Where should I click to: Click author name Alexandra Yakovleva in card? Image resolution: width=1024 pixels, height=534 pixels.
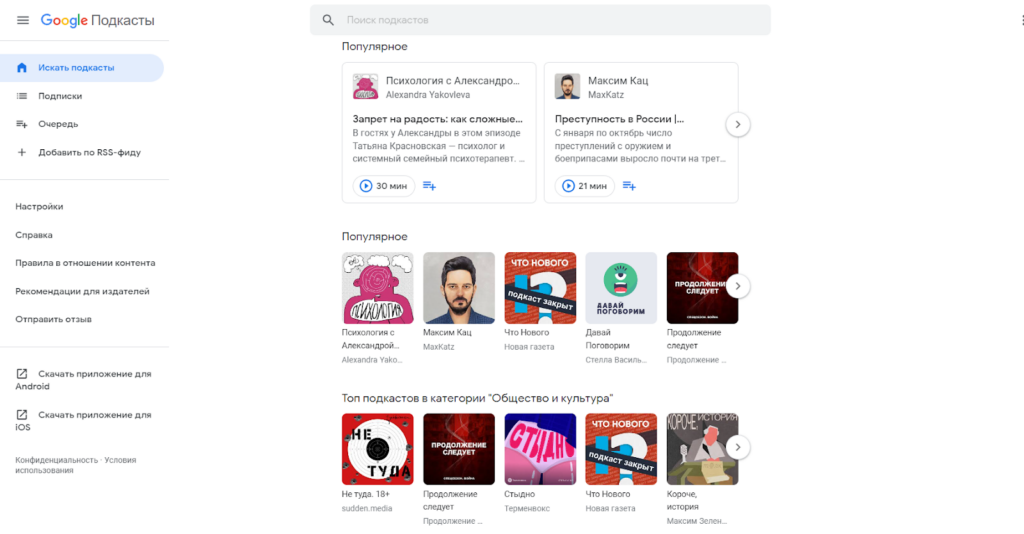click(428, 95)
